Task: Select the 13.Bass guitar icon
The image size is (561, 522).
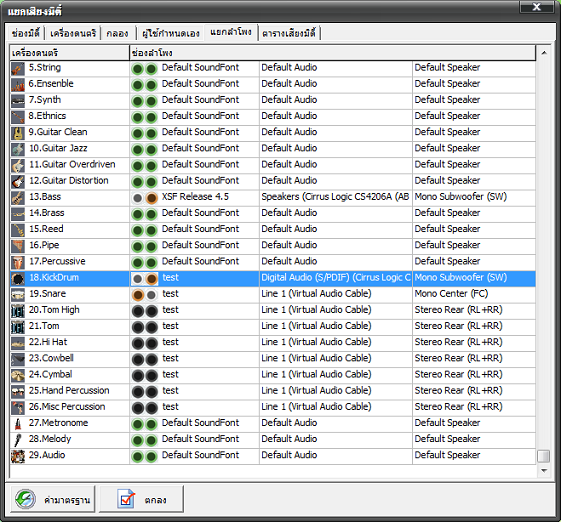Action: pyautogui.click(x=18, y=197)
